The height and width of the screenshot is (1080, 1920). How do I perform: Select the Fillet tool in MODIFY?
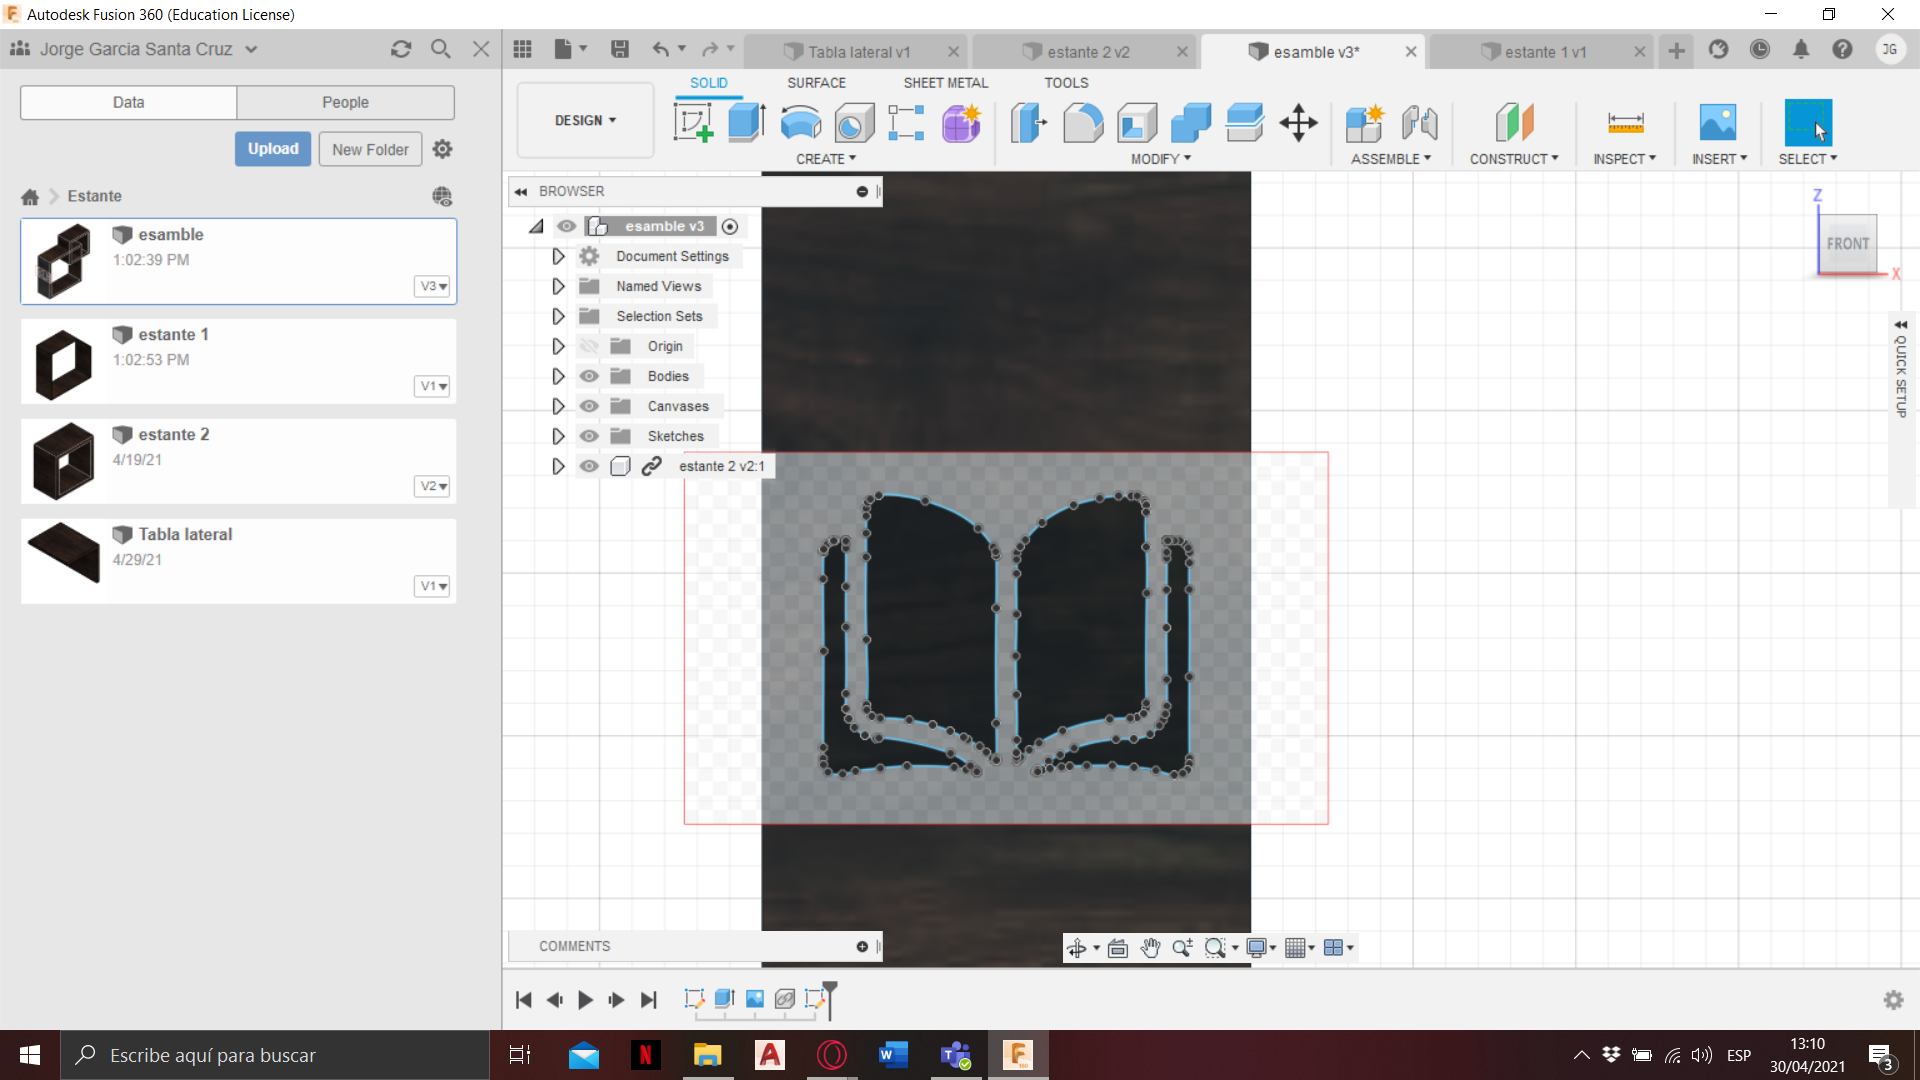tap(1084, 121)
